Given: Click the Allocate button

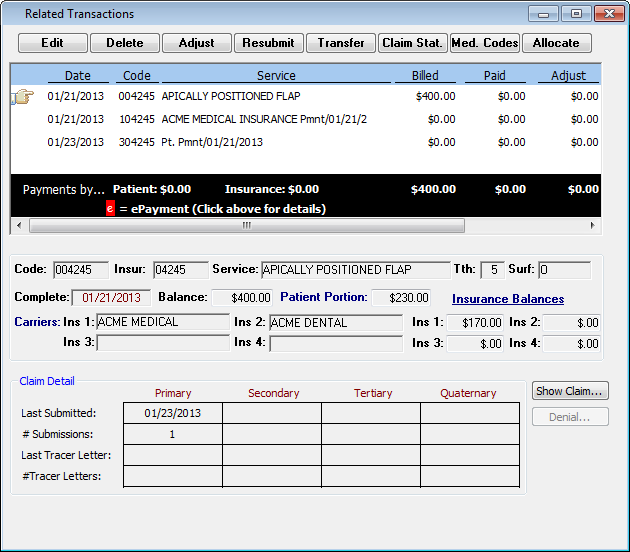Looking at the screenshot, I should (x=556, y=43).
